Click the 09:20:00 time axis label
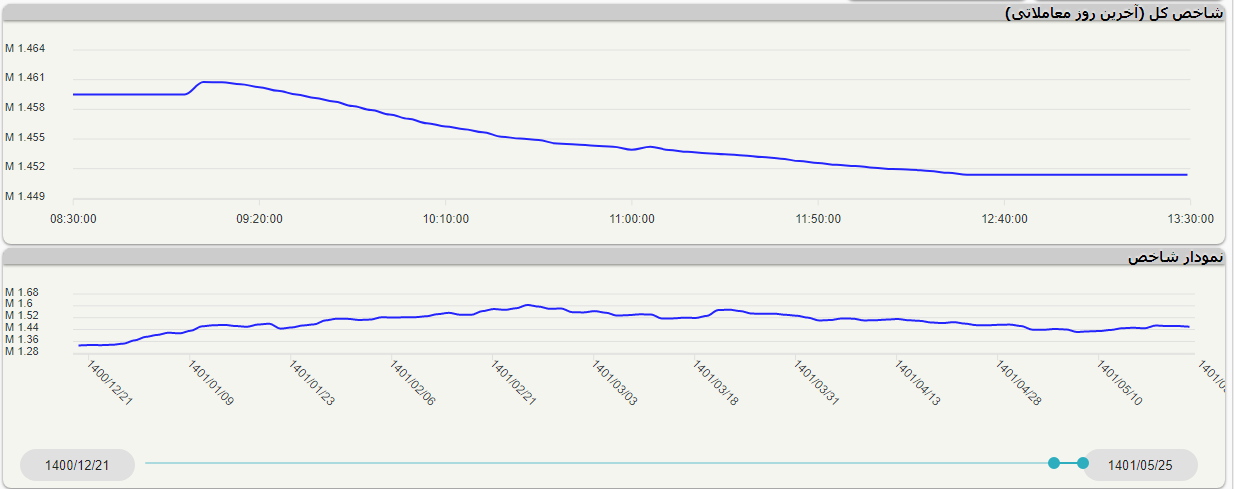 point(259,218)
